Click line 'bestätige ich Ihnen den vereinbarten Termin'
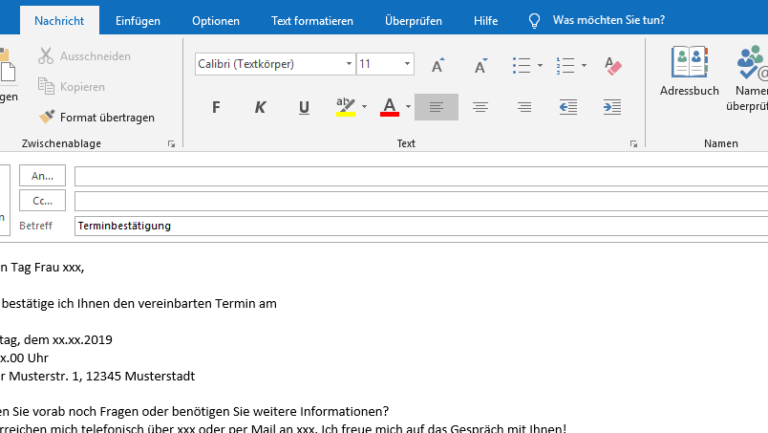Image resolution: width=768 pixels, height=433 pixels. coord(129,304)
